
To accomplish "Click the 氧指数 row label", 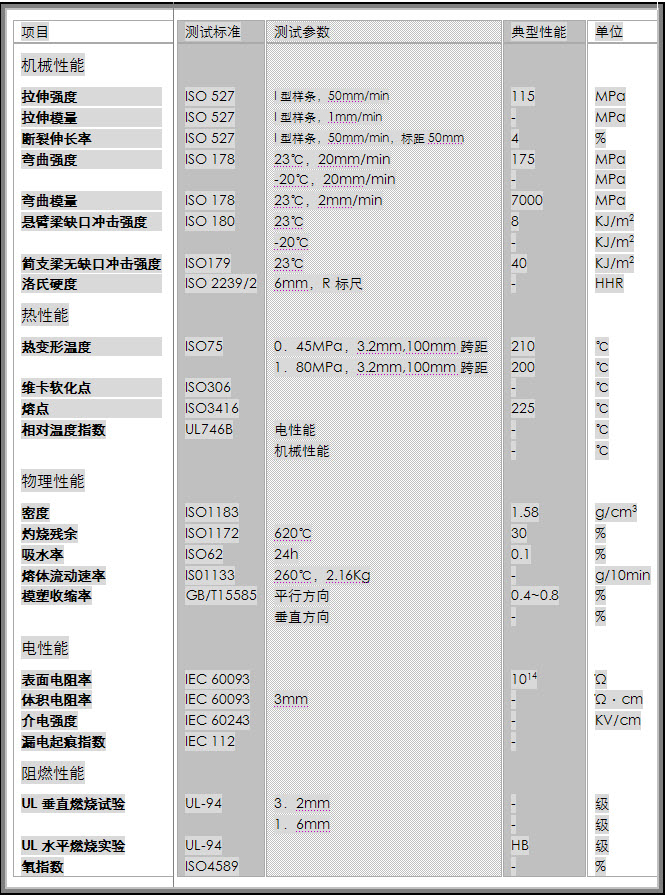I will (x=42, y=866).
